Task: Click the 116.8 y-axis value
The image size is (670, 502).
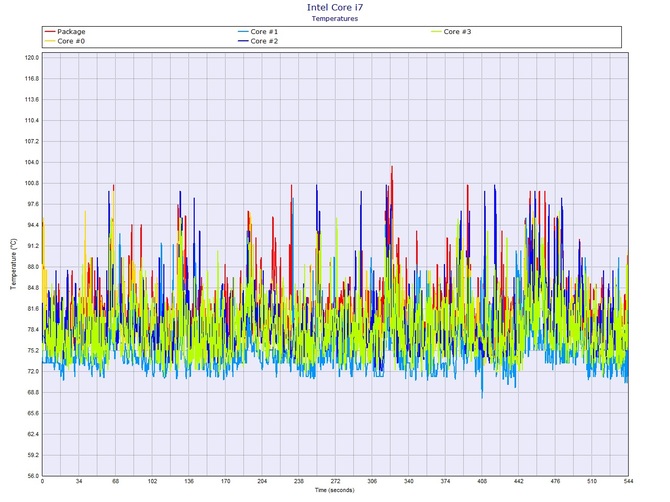Action: 32,79
